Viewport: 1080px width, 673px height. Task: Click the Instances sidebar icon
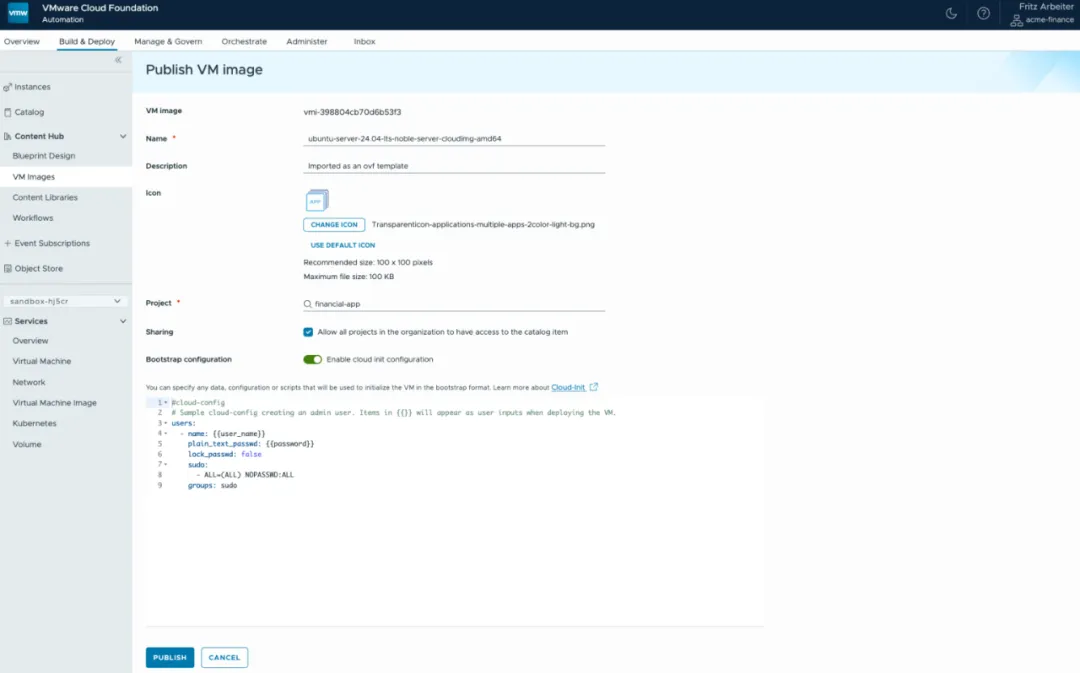(8, 87)
